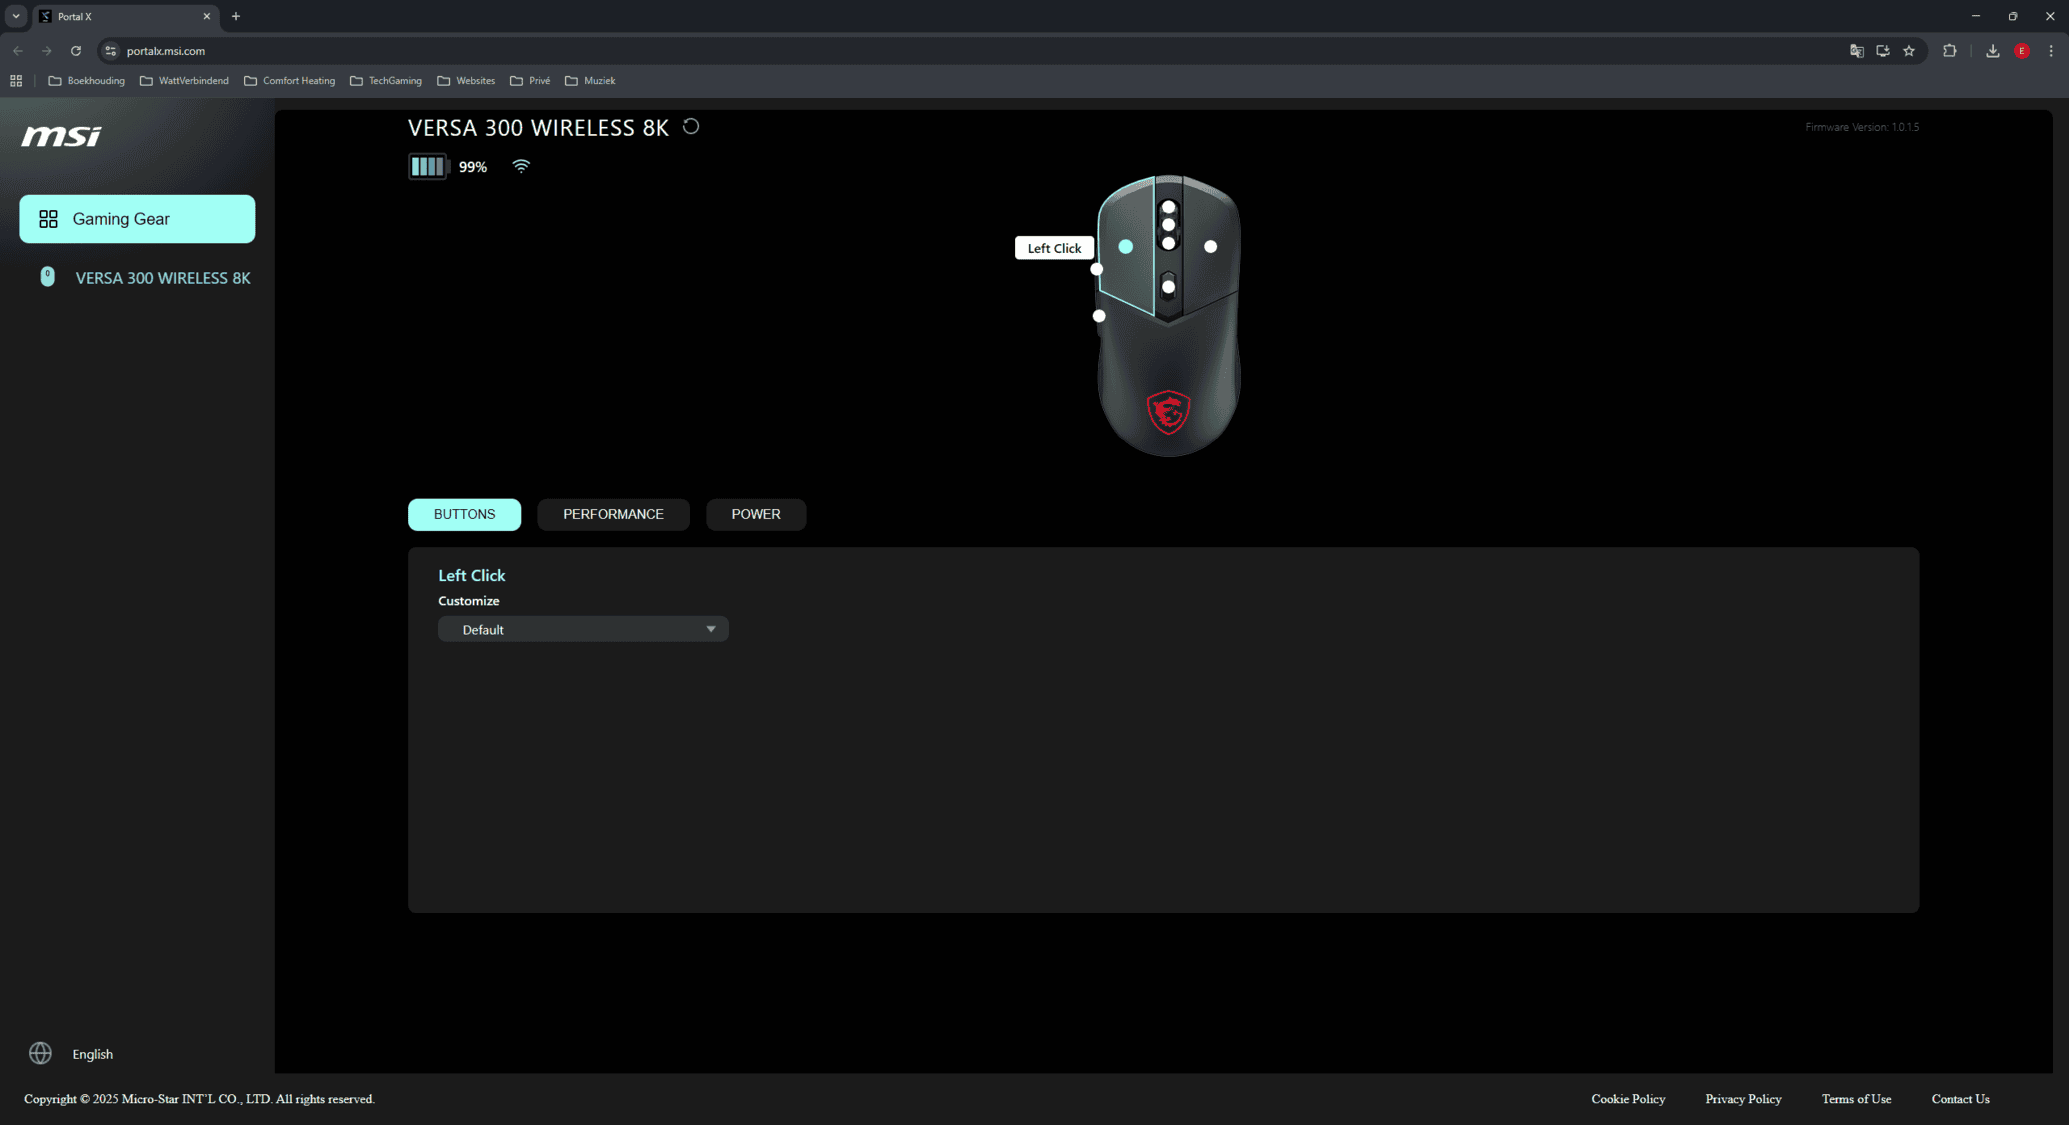Click the refresh icon beside device name
Viewport: 2069px width, 1125px height.
[x=691, y=127]
